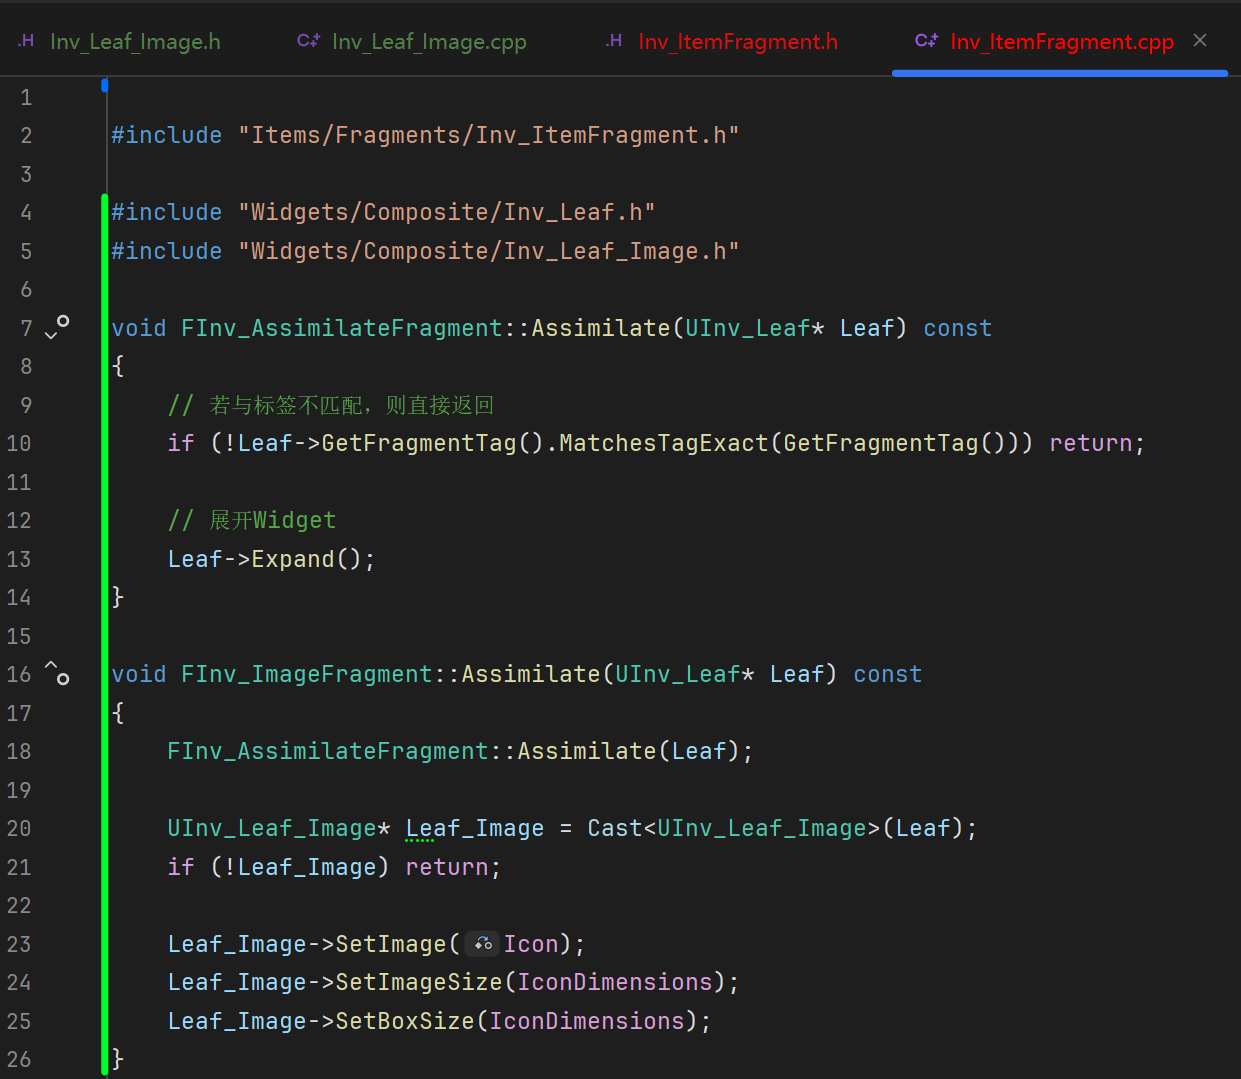Viewport: 1241px width, 1079px height.
Task: Click the underlined Leaf_Image variable declaration
Action: click(475, 828)
